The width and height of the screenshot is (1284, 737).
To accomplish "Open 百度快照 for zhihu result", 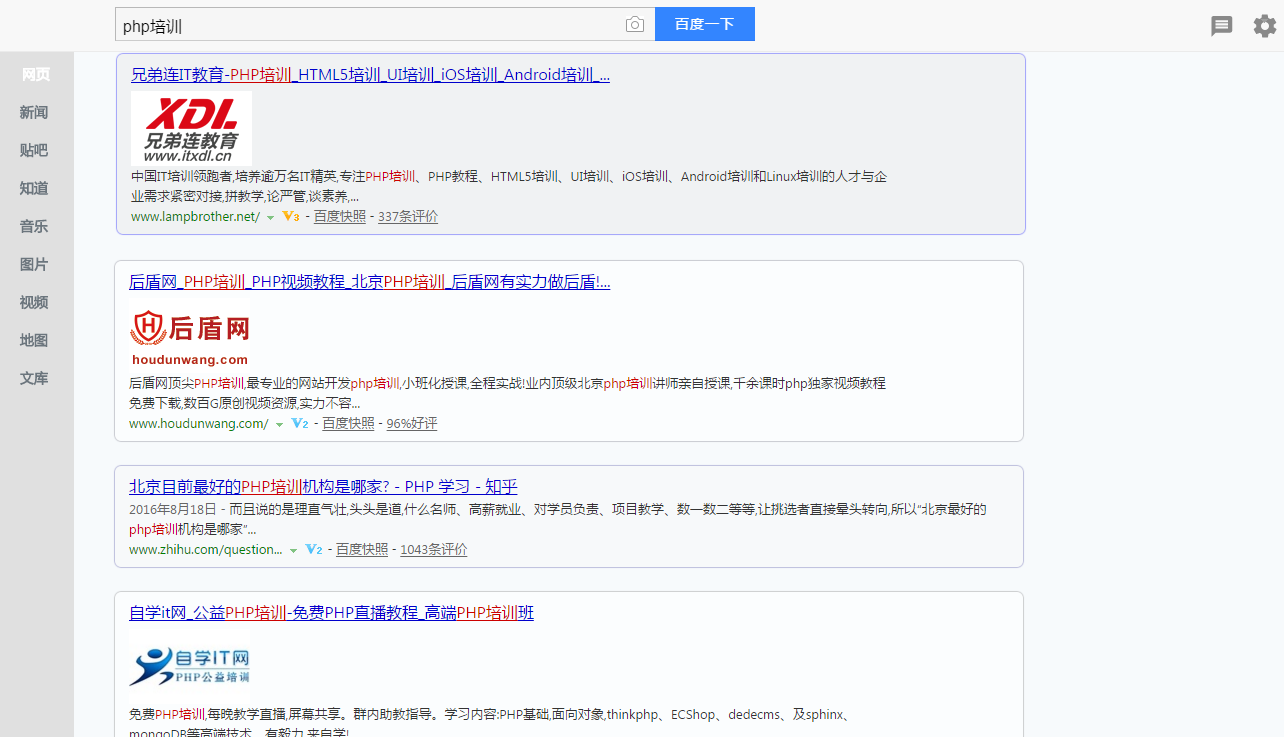I will coord(362,549).
